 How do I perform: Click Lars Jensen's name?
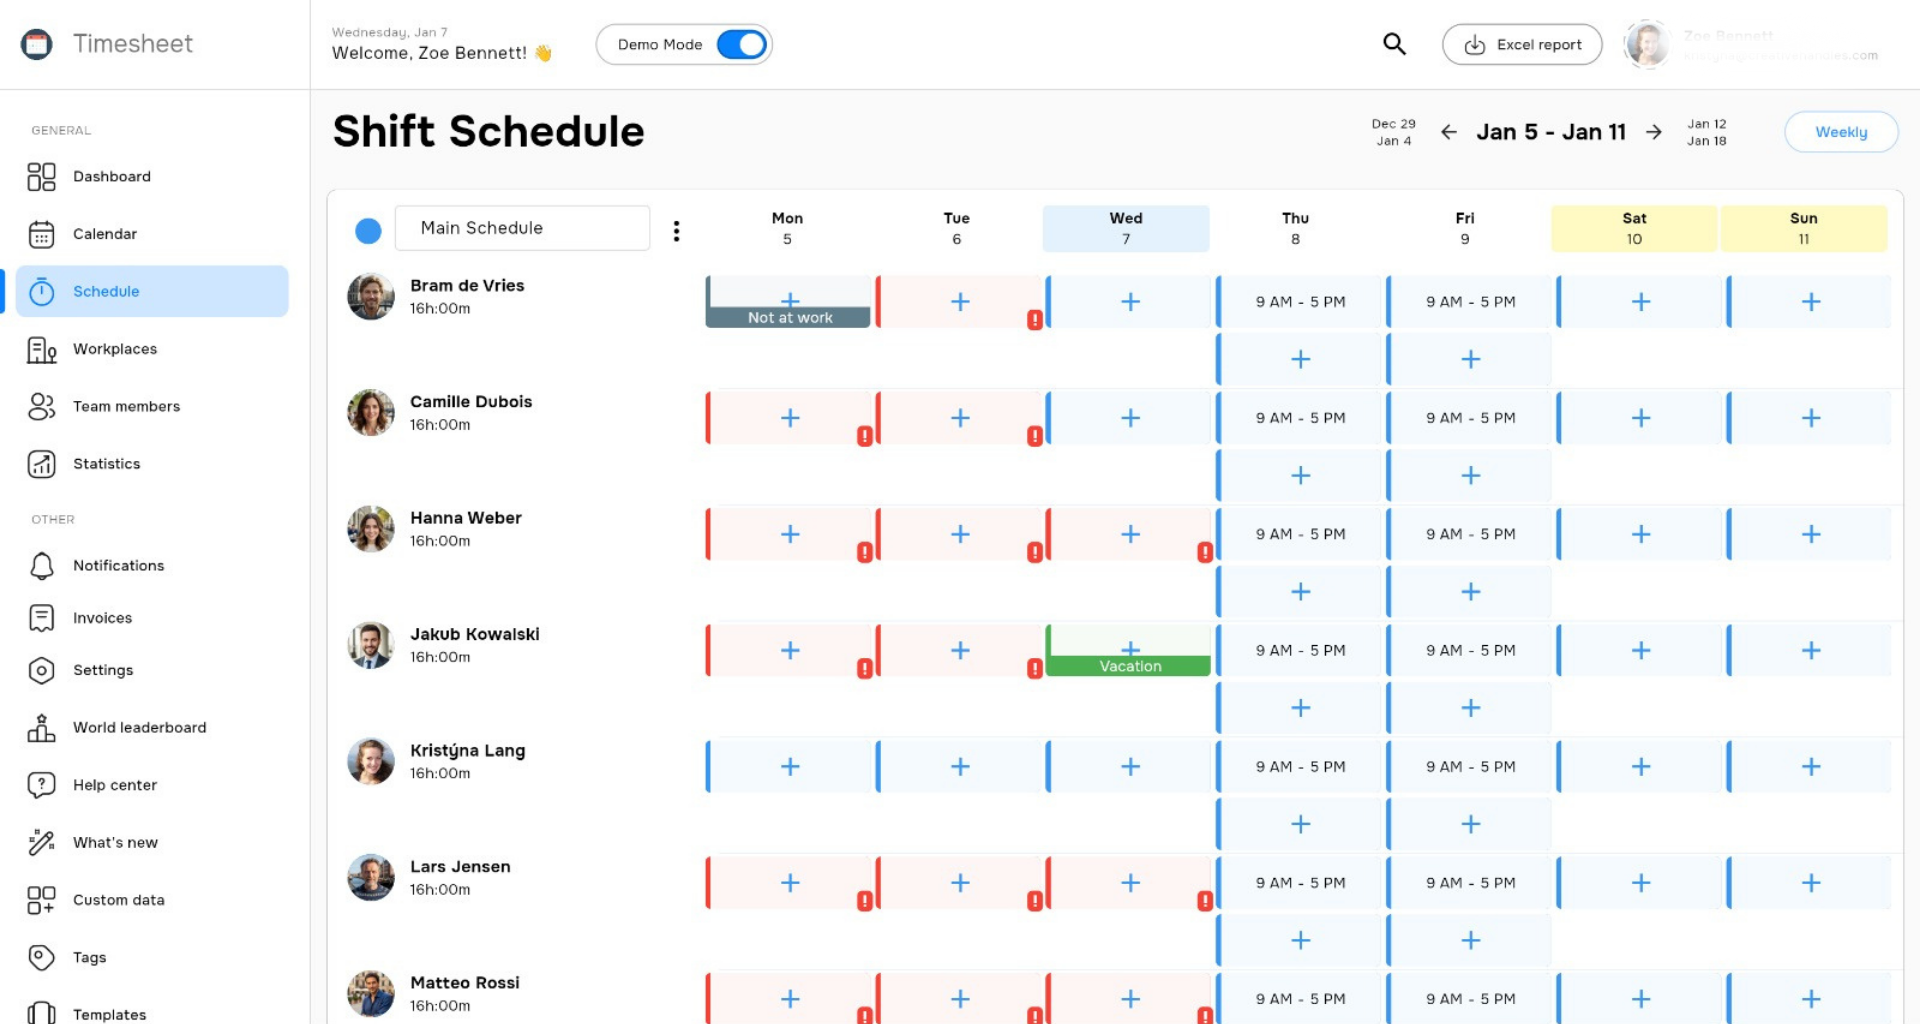(460, 867)
